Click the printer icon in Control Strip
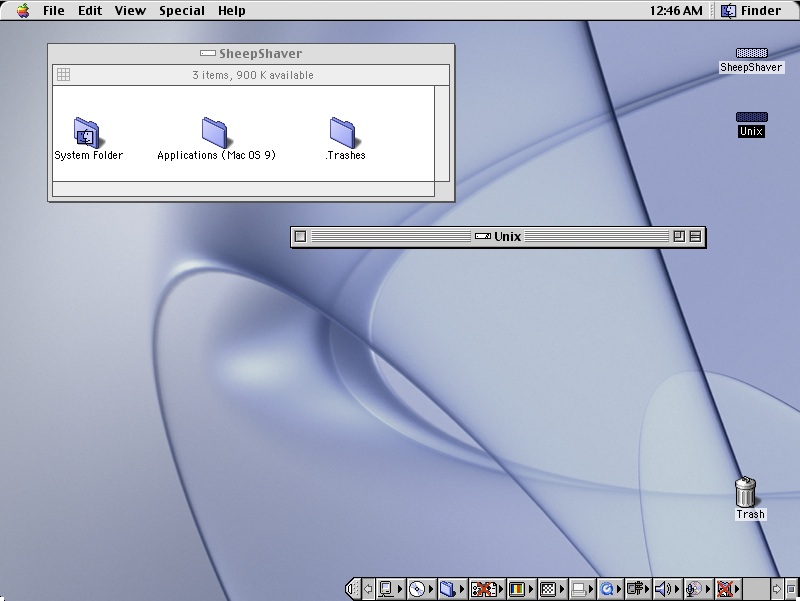Viewport: 800px width, 601px height. click(x=579, y=589)
